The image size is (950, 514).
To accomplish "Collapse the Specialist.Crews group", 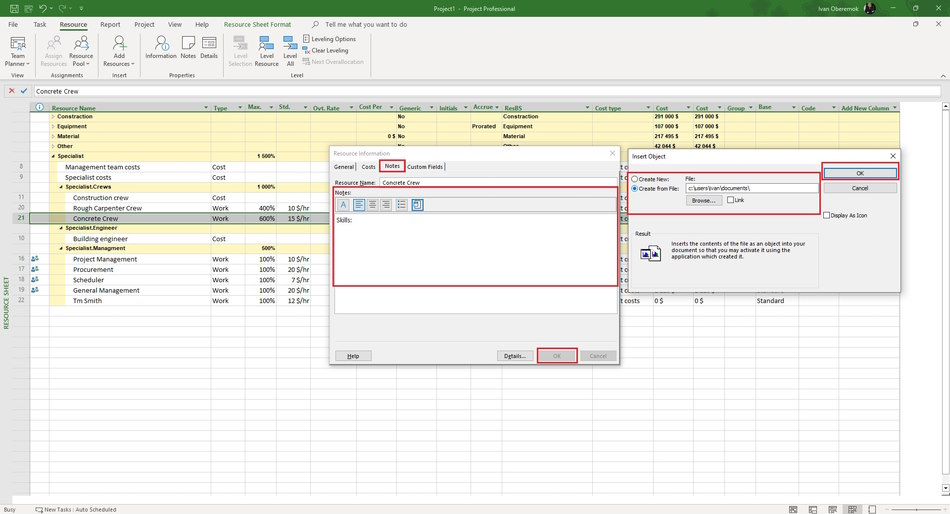I will pos(61,187).
